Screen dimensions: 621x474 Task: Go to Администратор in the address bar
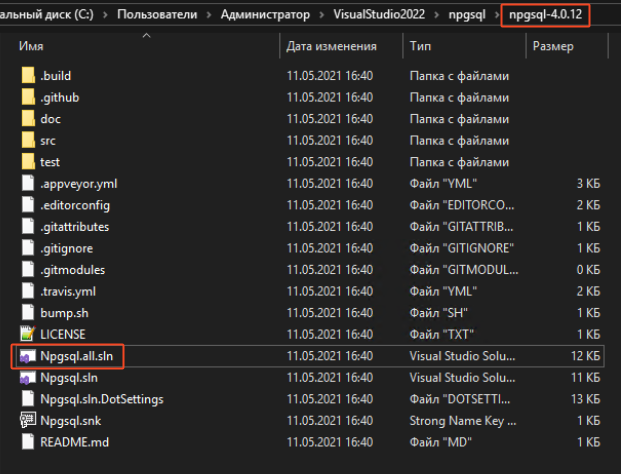point(265,15)
